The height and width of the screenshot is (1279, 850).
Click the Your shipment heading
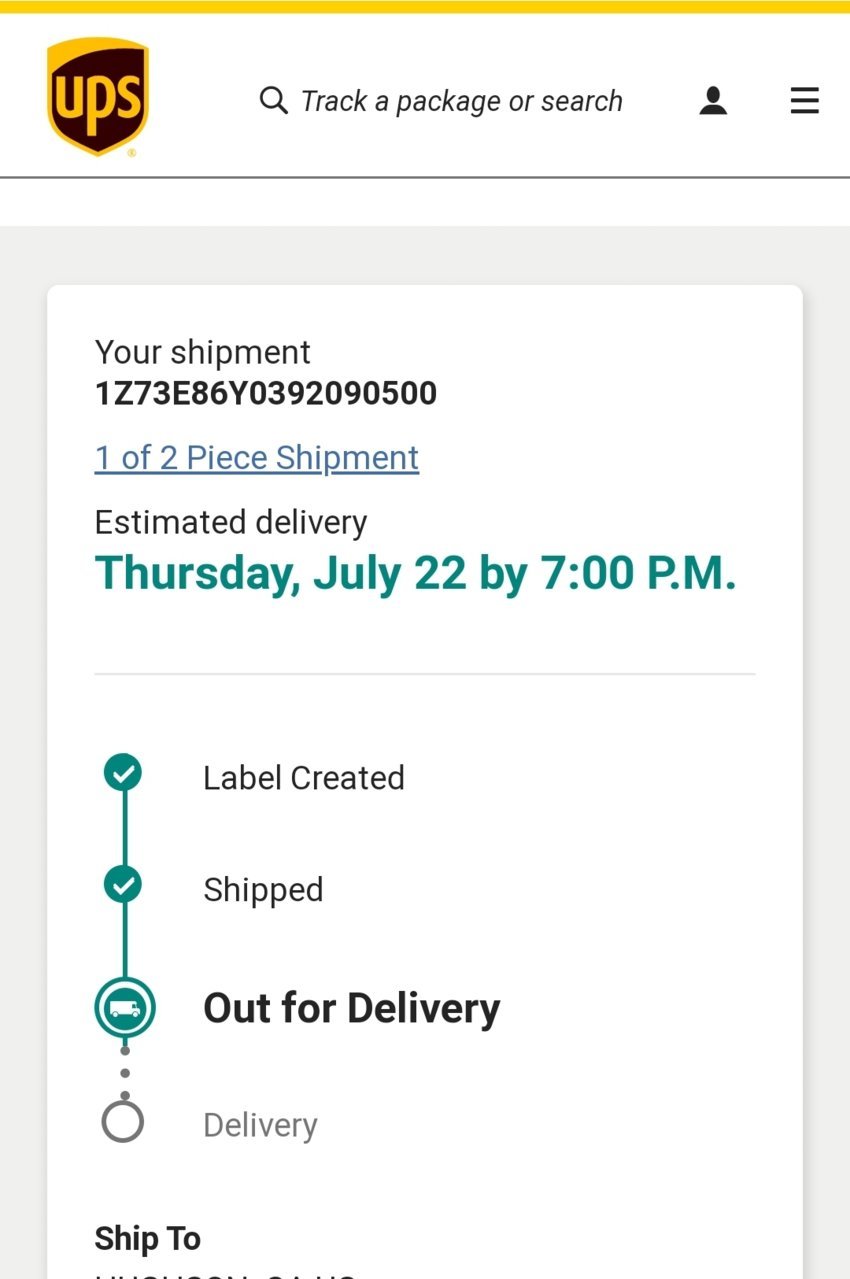tap(203, 352)
